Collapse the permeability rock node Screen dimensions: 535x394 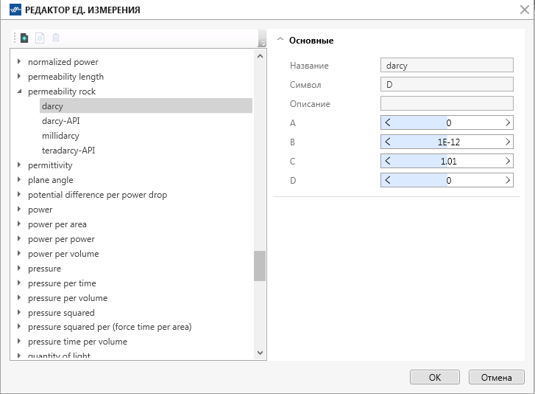19,91
